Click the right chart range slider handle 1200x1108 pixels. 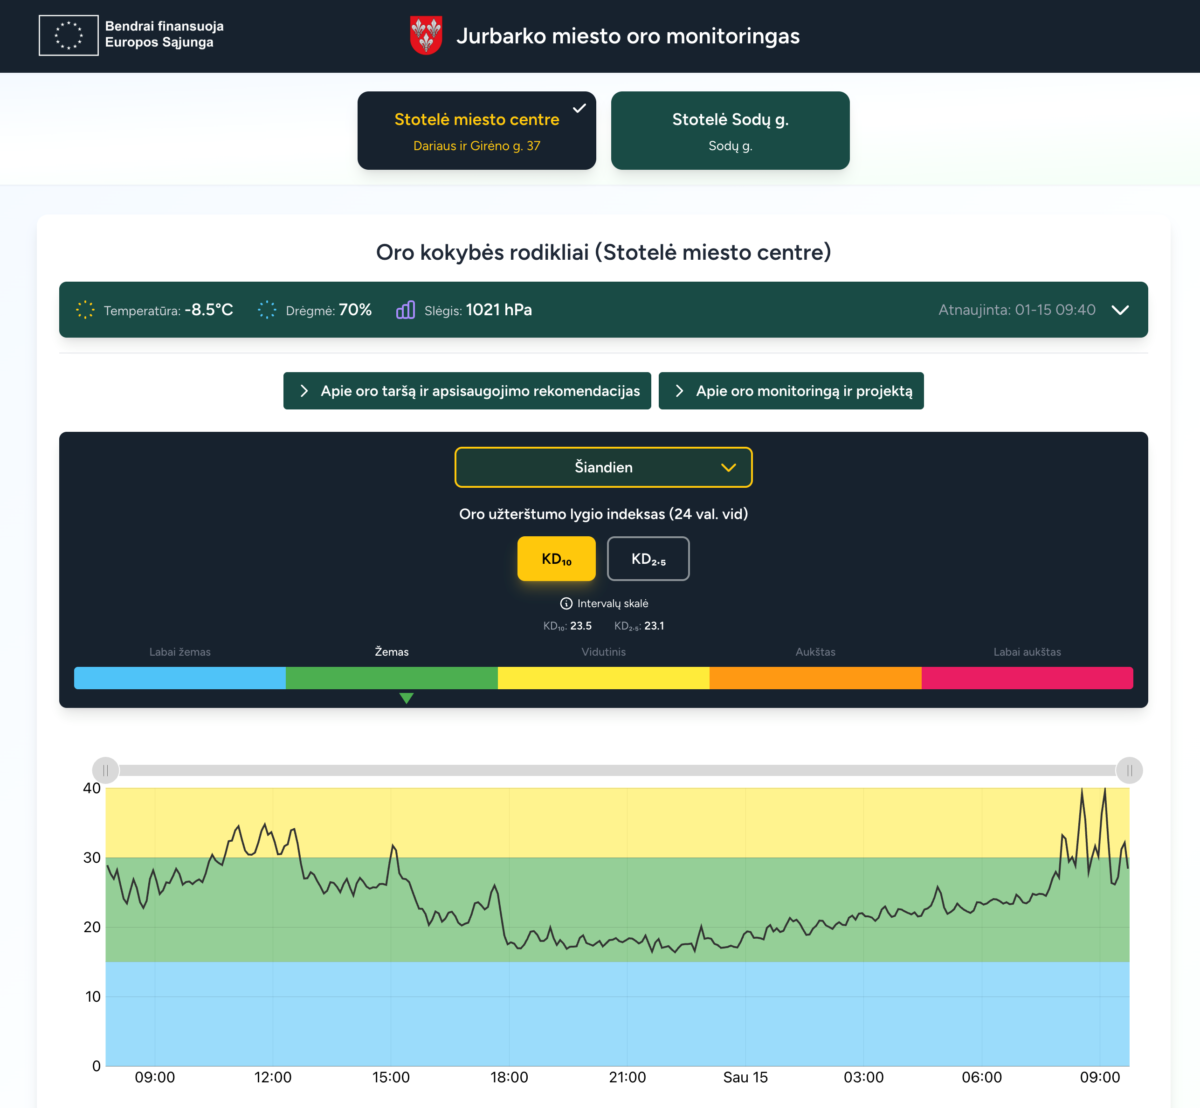(x=1129, y=770)
